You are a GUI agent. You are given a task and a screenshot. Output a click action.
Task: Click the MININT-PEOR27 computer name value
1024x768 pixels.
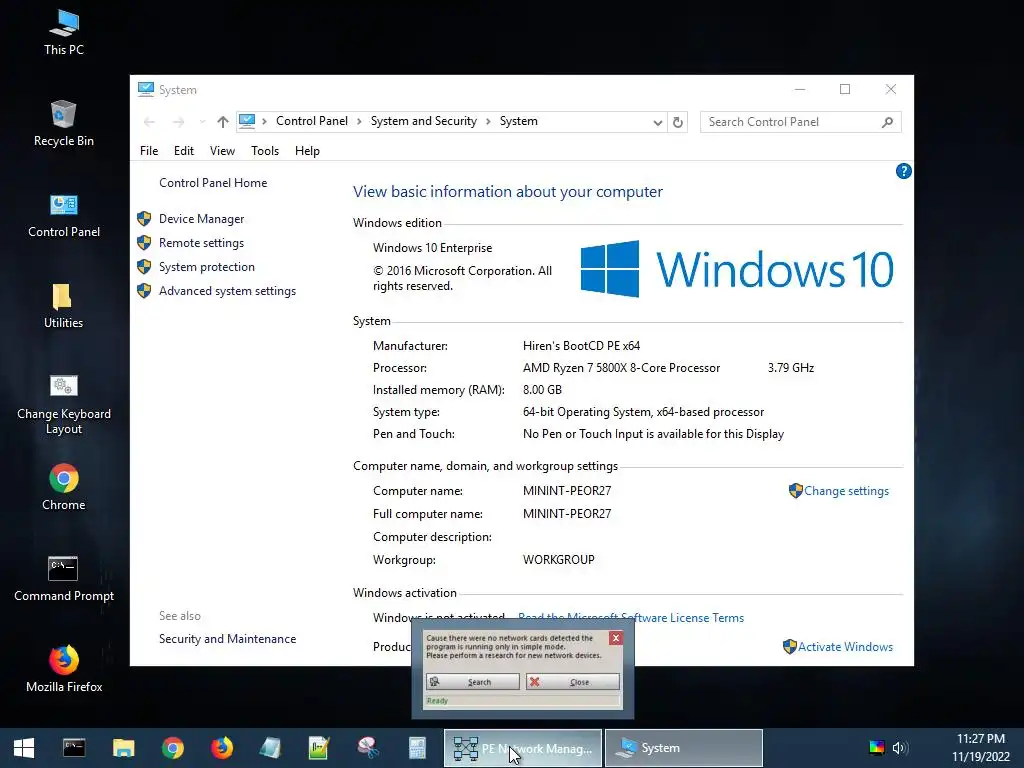tap(567, 491)
